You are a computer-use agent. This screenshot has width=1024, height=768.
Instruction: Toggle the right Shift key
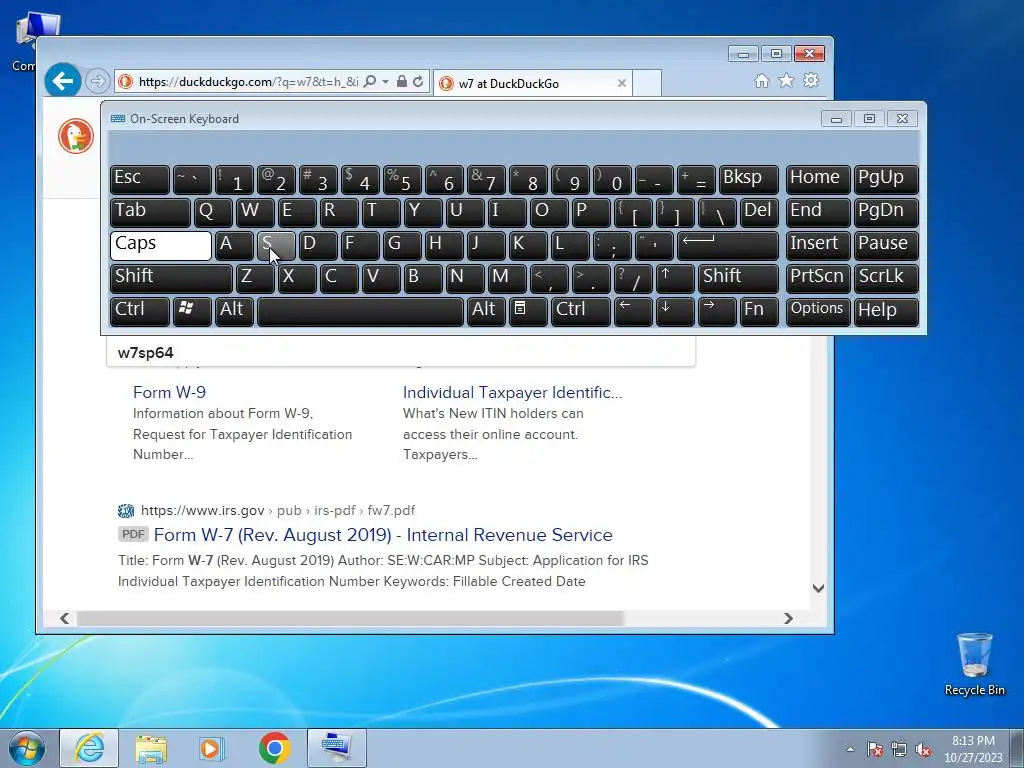[x=738, y=278]
